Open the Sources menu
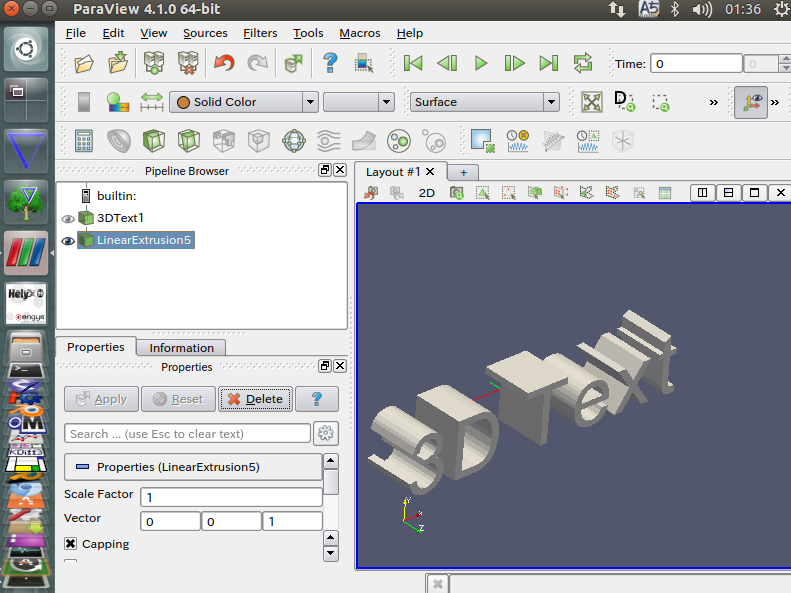791x593 pixels. click(x=205, y=33)
